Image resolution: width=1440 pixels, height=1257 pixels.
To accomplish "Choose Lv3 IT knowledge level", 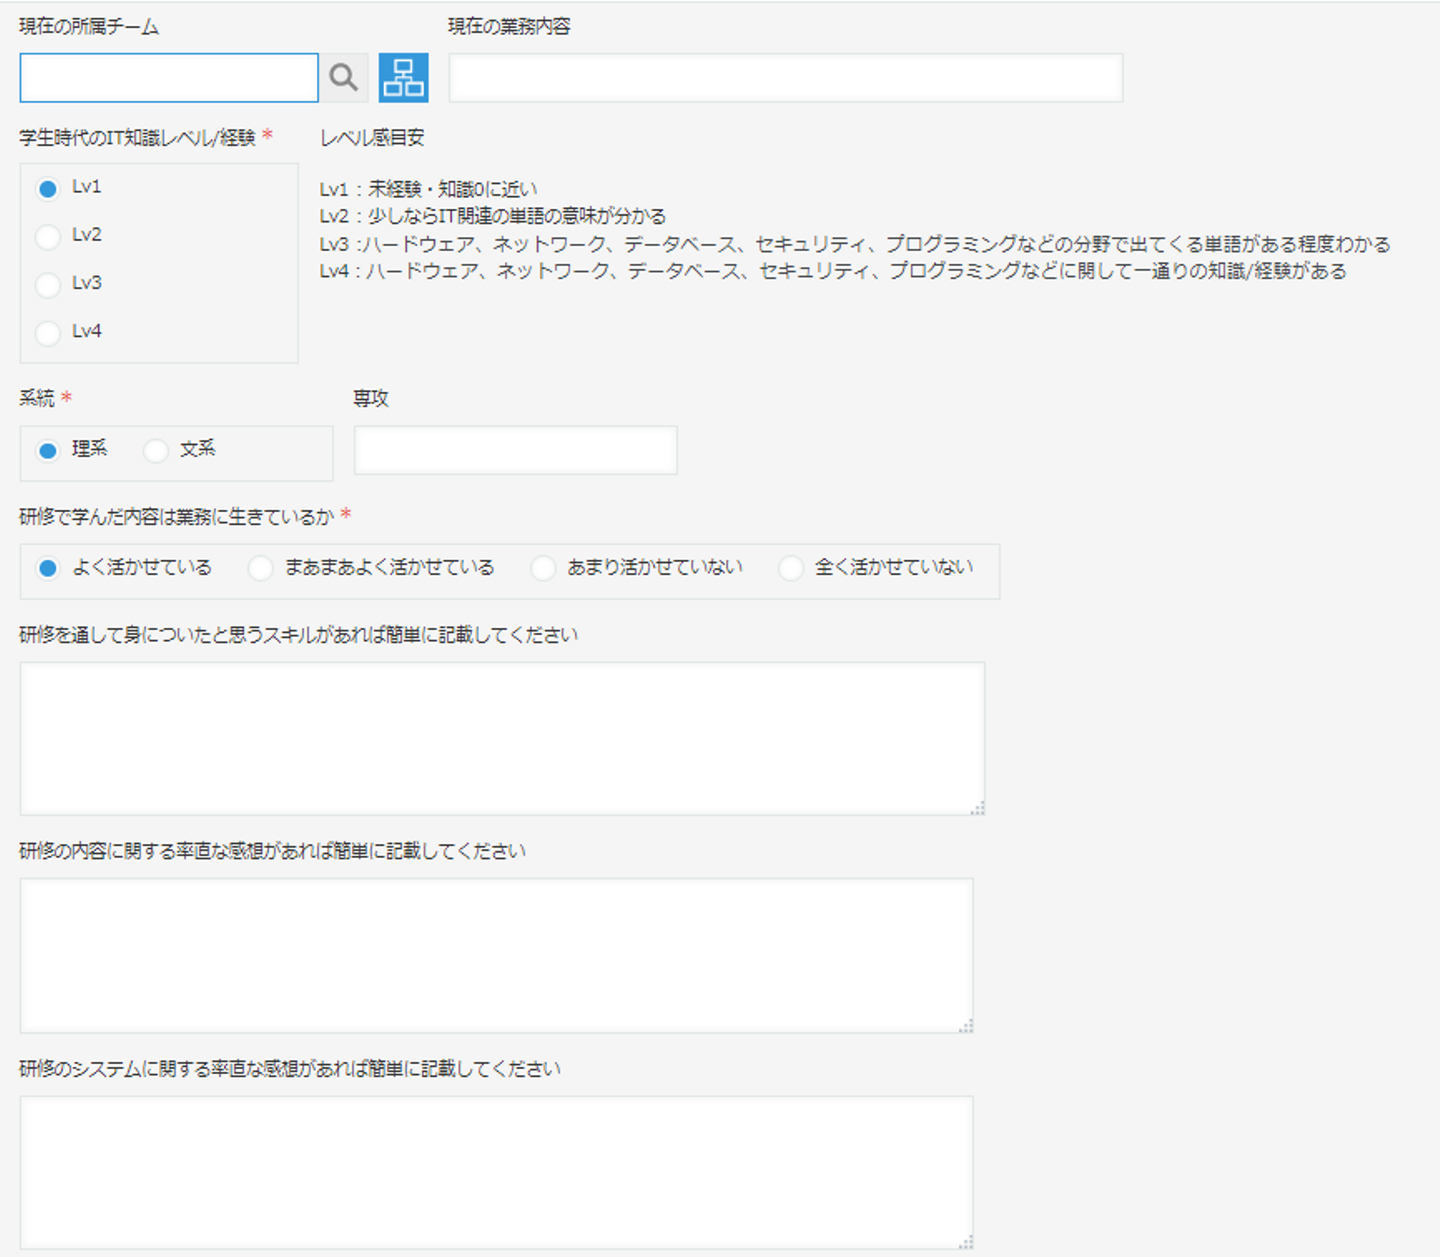I will (x=48, y=284).
